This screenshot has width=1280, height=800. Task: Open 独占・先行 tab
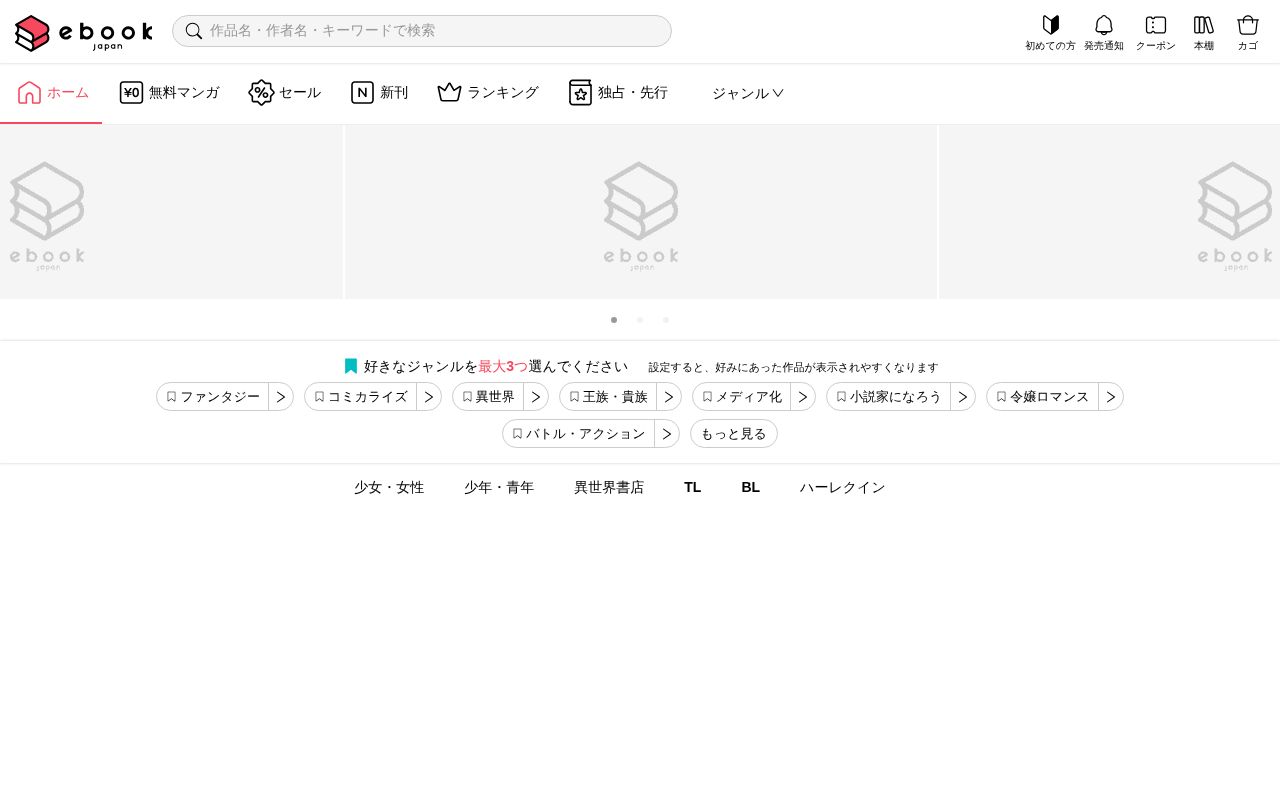[x=618, y=93]
